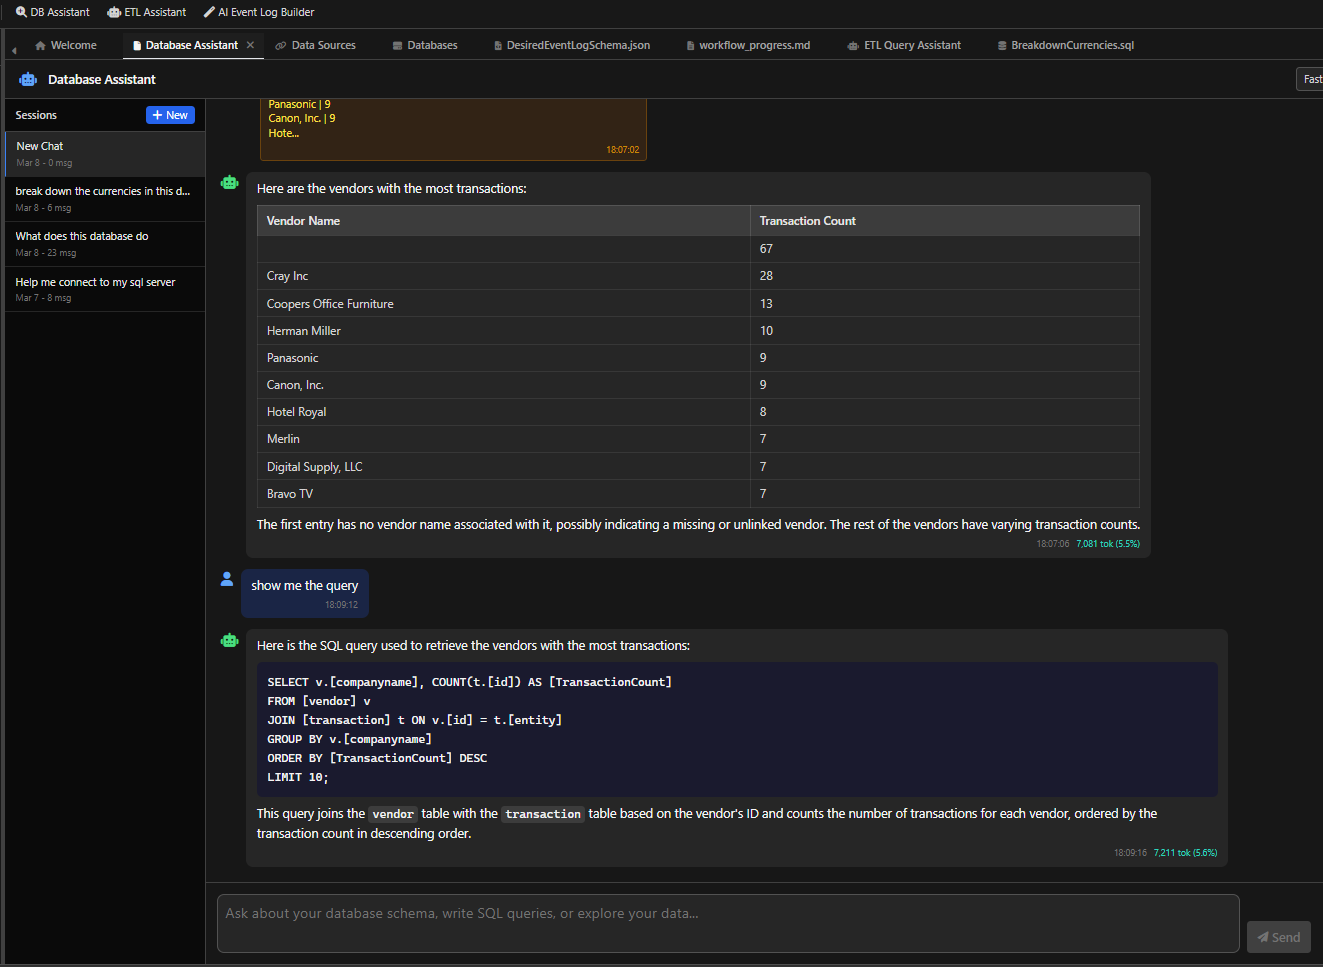Click the Send button
The width and height of the screenshot is (1323, 967).
pyautogui.click(x=1278, y=937)
